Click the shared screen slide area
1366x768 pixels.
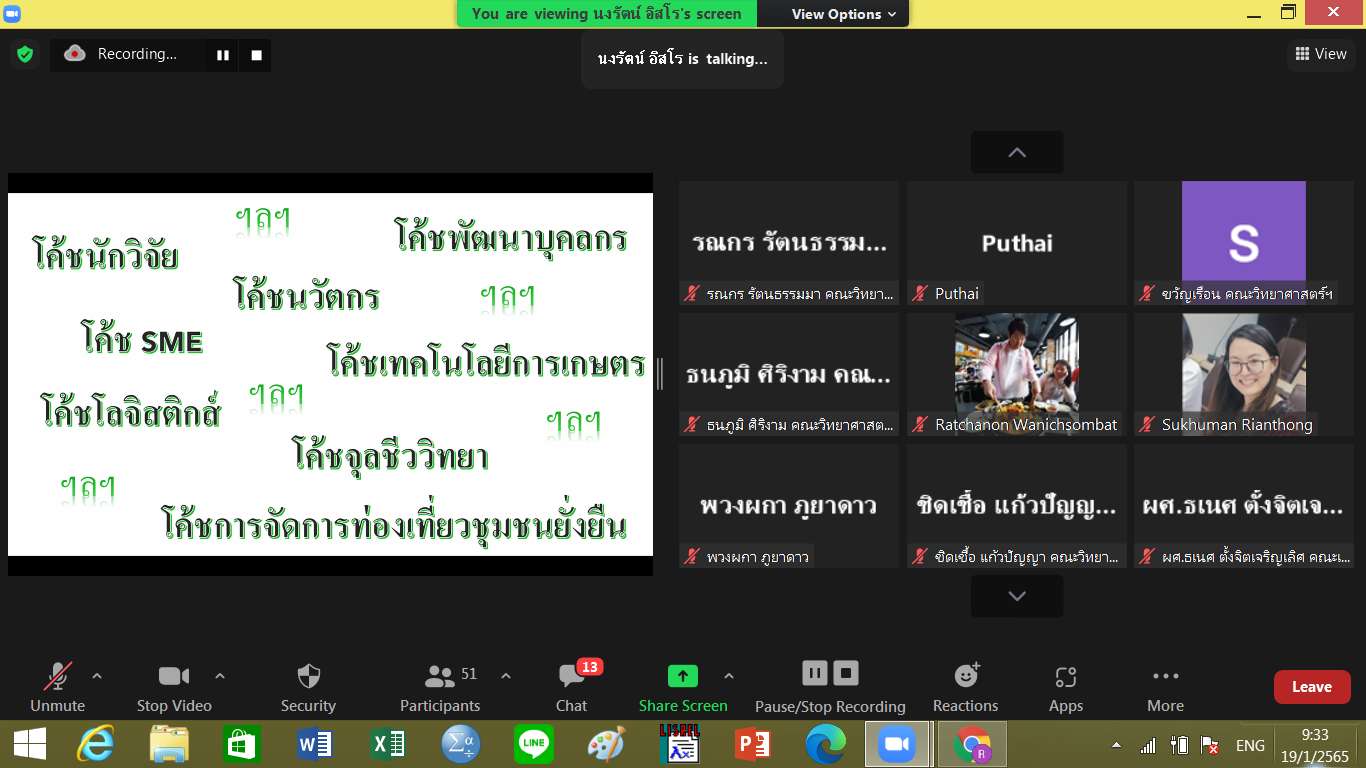(330, 374)
